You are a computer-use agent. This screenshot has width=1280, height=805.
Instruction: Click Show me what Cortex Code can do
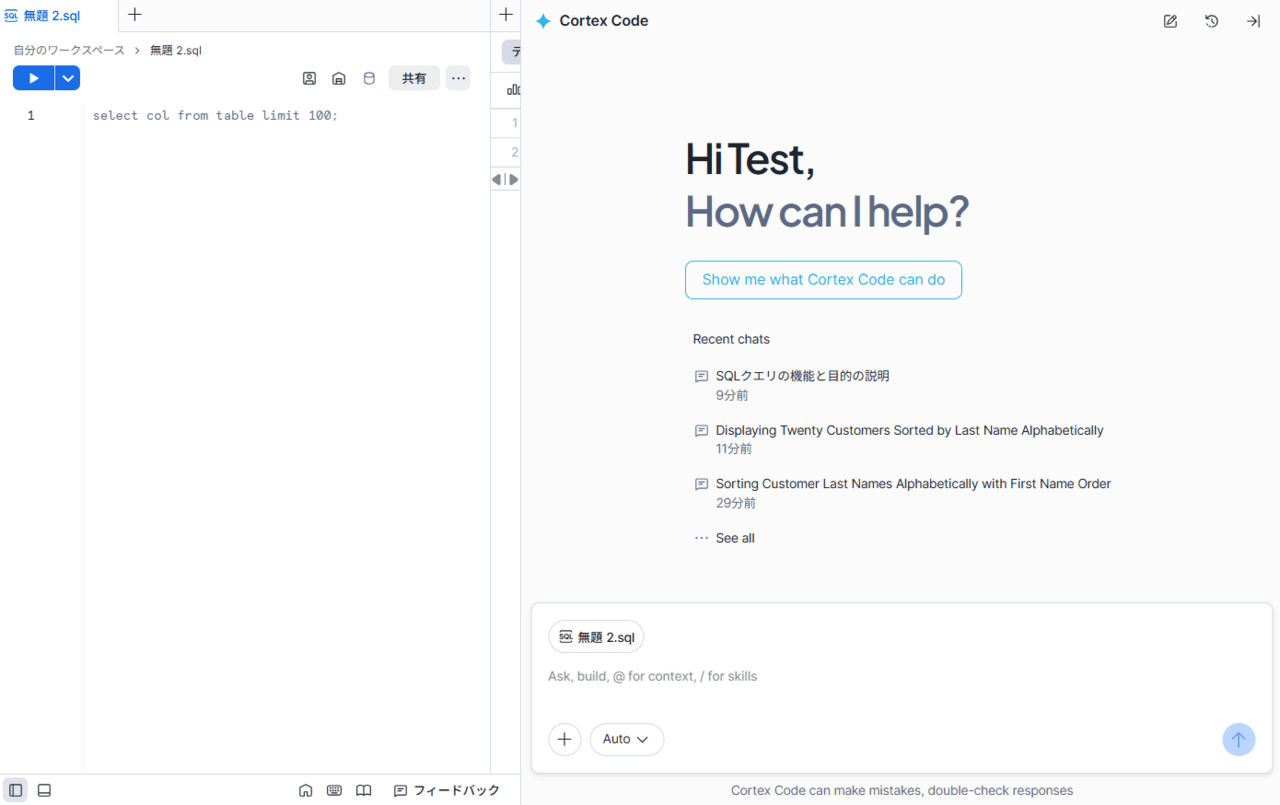(x=823, y=280)
